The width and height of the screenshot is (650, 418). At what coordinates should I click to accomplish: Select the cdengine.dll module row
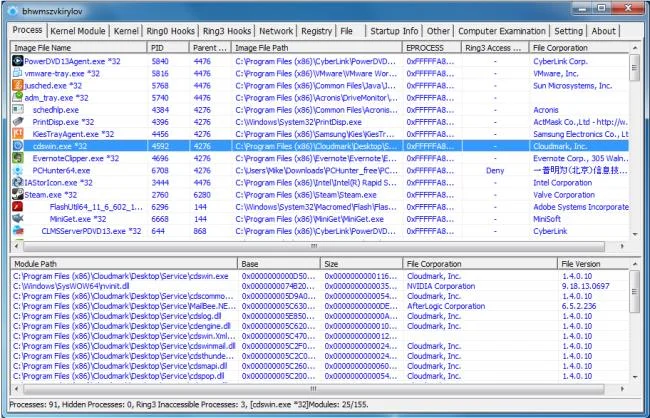click(320, 326)
